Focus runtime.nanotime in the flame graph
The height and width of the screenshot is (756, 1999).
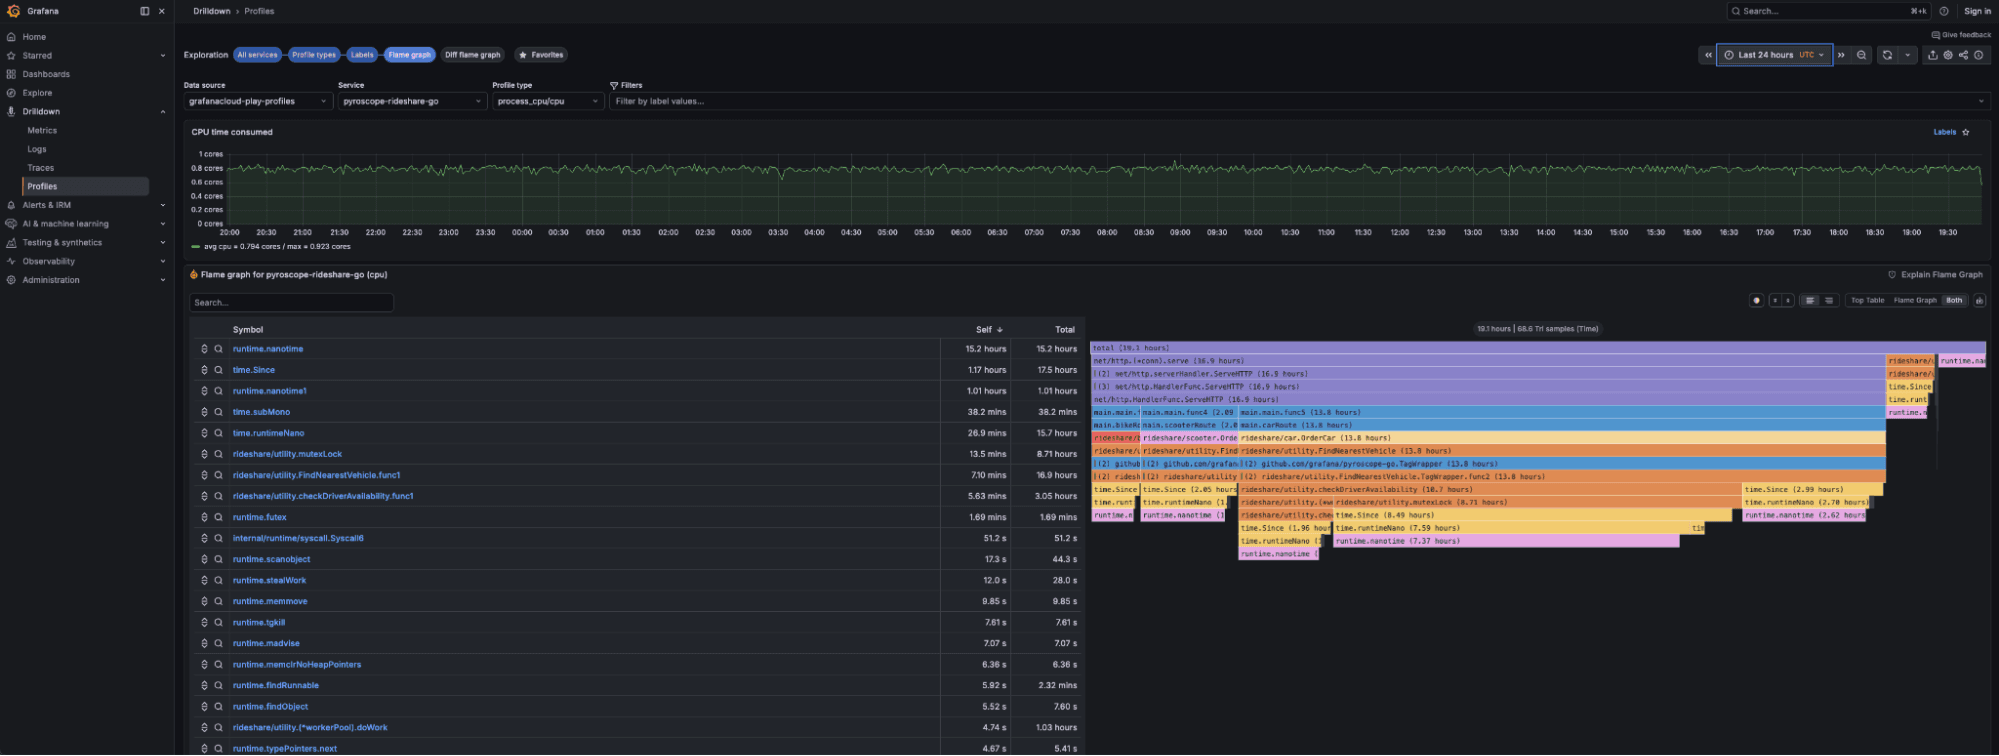click(204, 349)
